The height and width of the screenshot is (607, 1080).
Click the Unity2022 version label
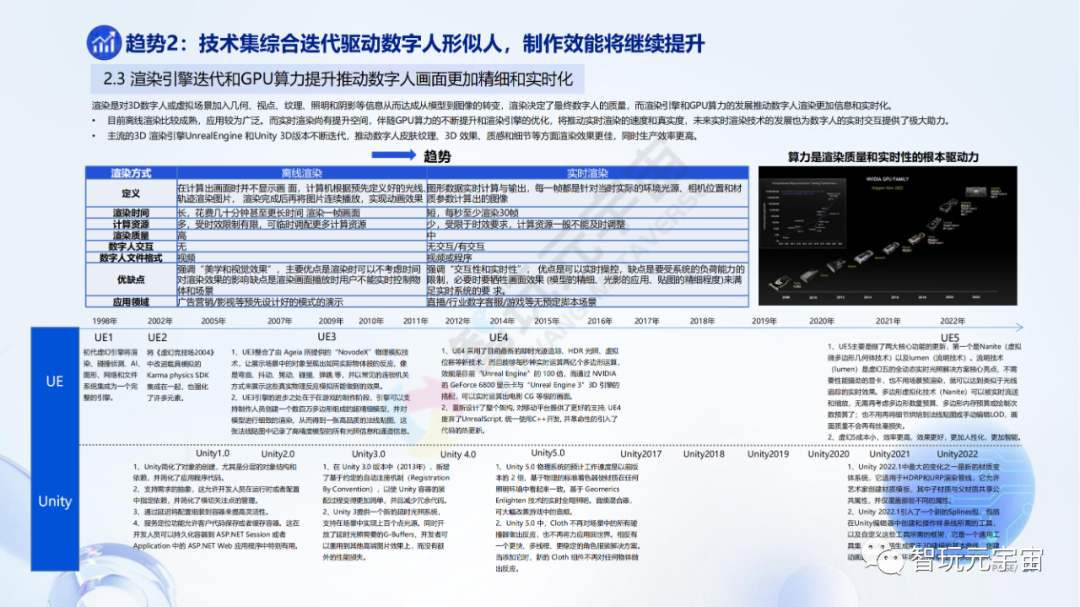click(x=957, y=454)
